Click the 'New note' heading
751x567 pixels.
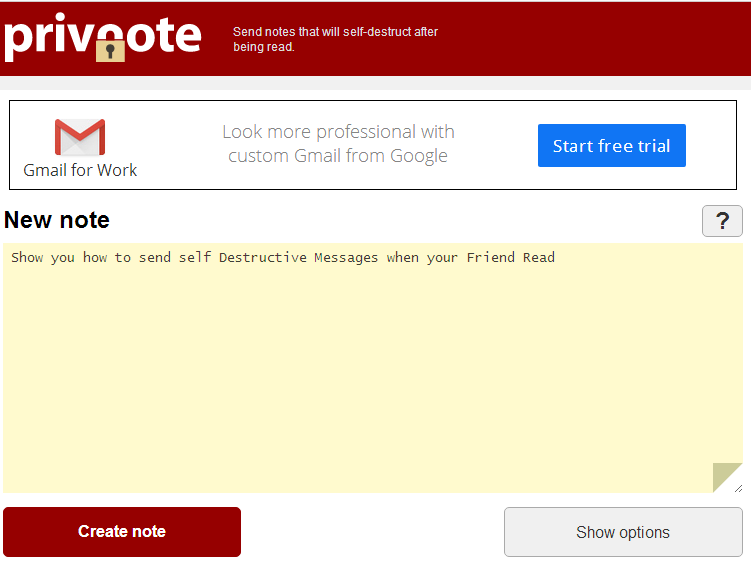point(57,220)
